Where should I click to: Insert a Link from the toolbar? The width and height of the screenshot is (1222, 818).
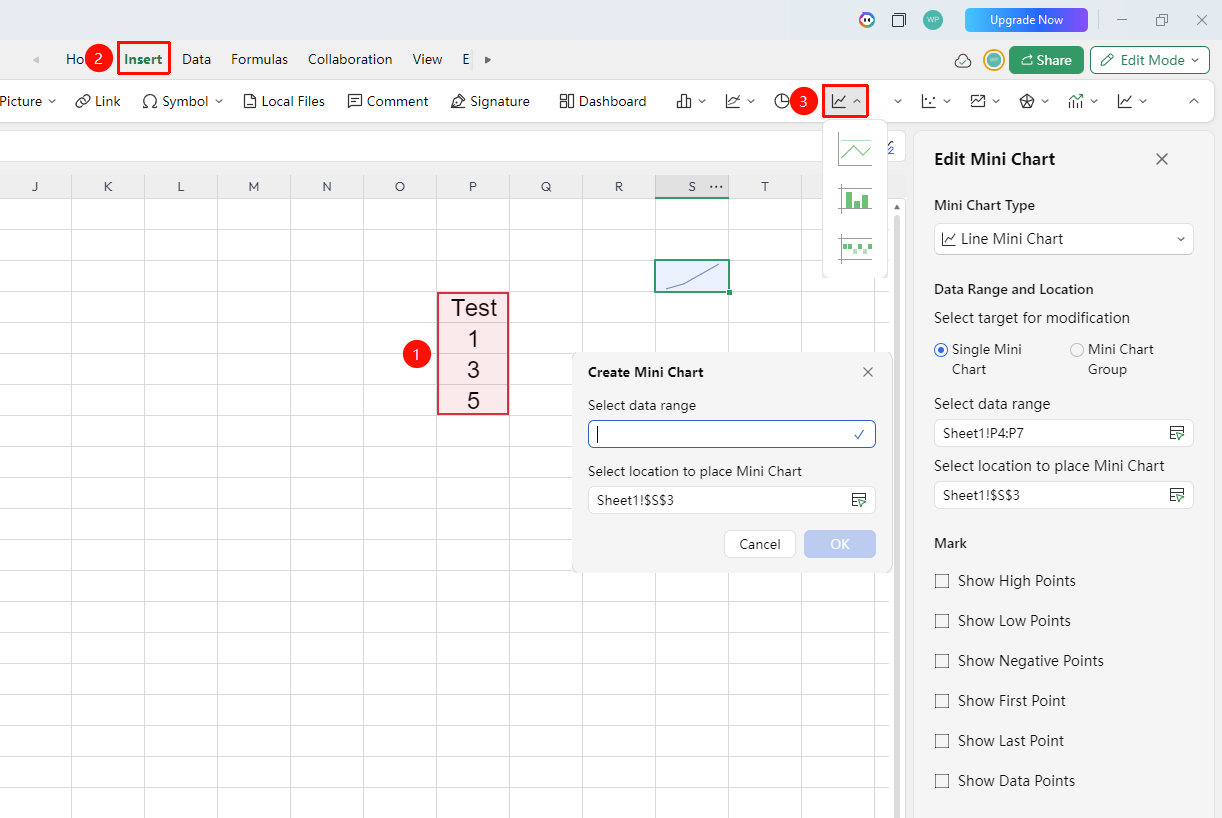[98, 101]
